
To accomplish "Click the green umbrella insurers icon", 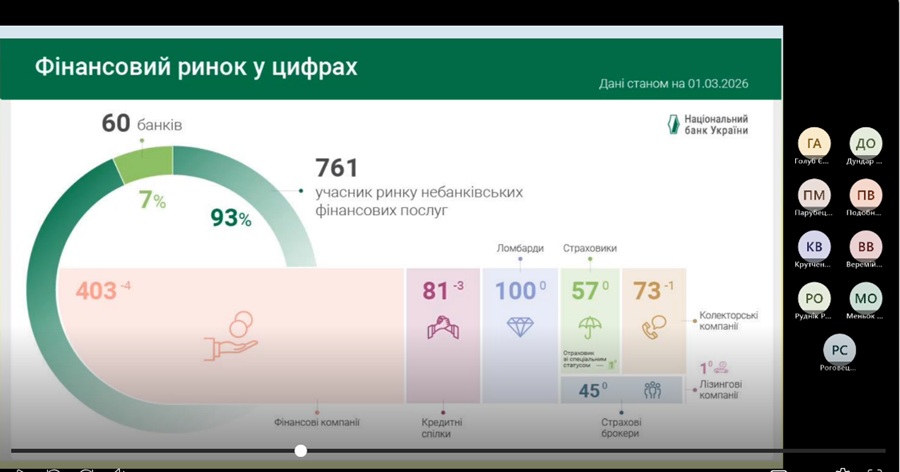I will pos(589,327).
